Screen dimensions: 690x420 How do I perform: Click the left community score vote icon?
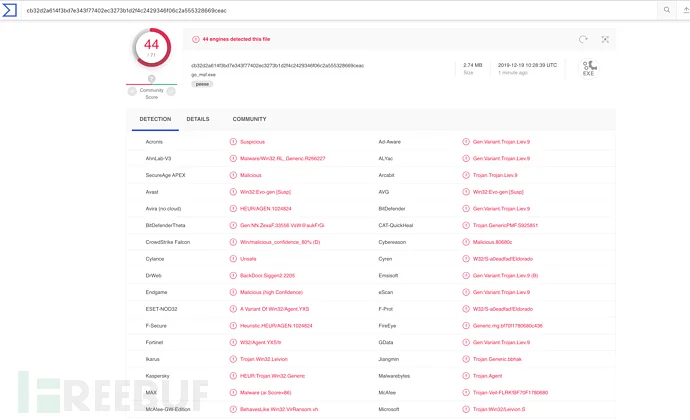click(x=132, y=91)
